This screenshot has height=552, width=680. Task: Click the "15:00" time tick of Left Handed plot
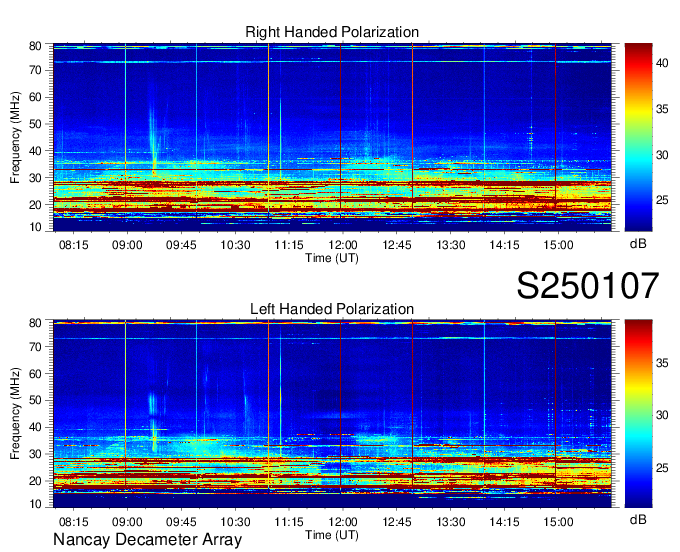point(559,522)
